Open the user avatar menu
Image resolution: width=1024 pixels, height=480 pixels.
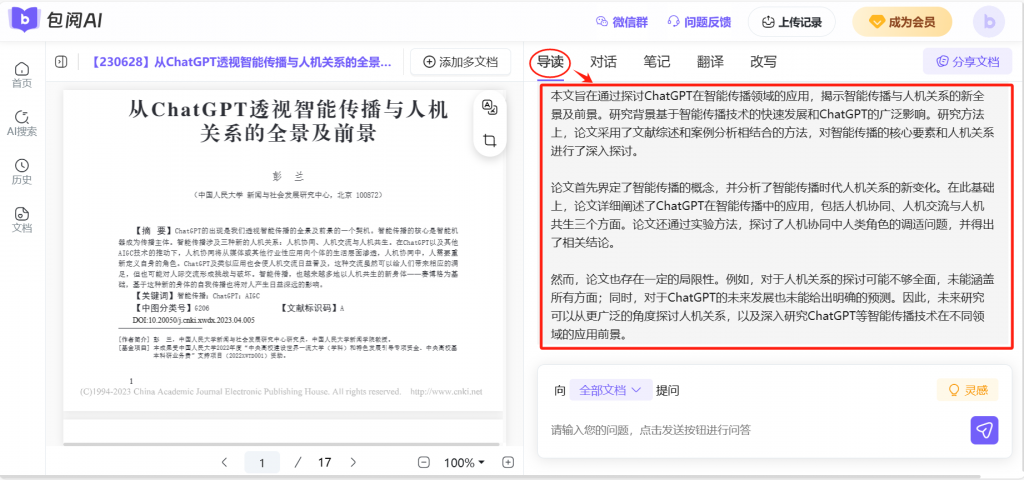[989, 22]
